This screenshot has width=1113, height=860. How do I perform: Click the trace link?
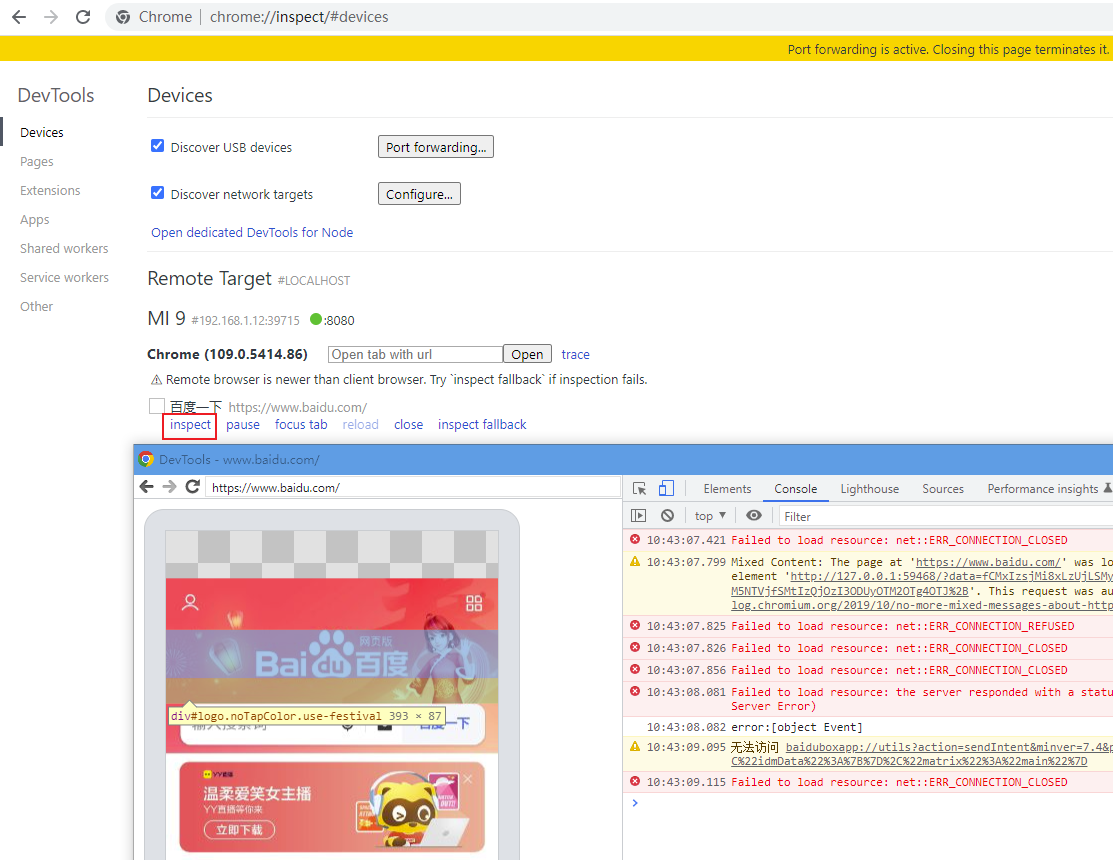(x=576, y=354)
